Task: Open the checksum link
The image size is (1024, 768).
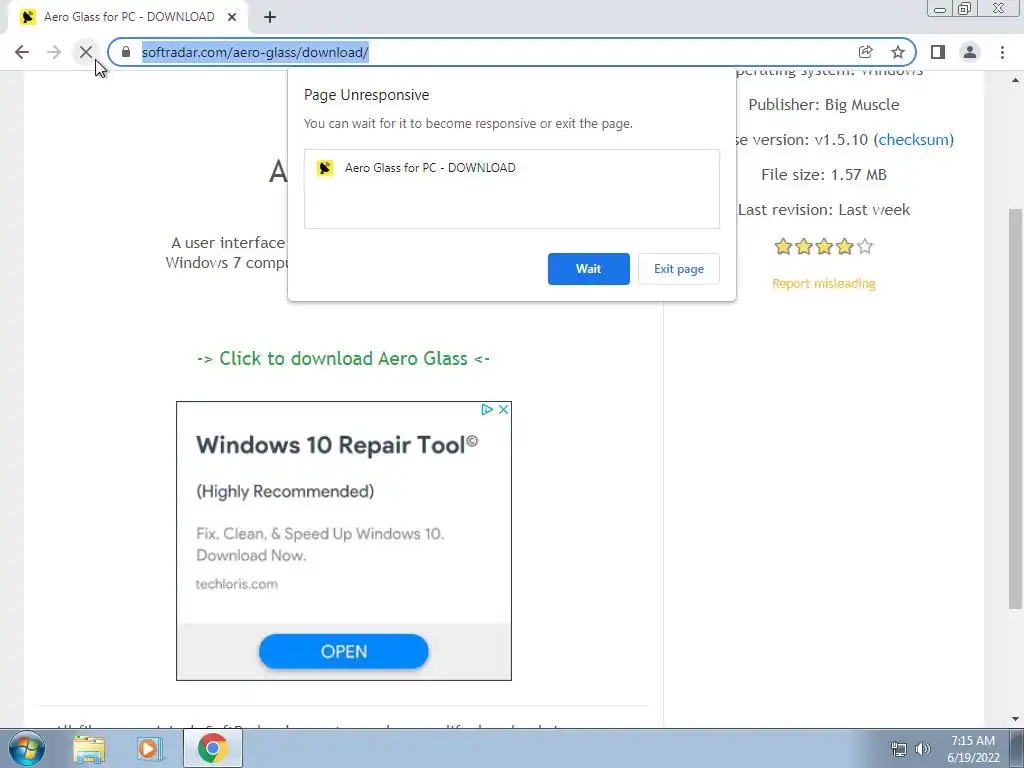Action: coord(913,140)
